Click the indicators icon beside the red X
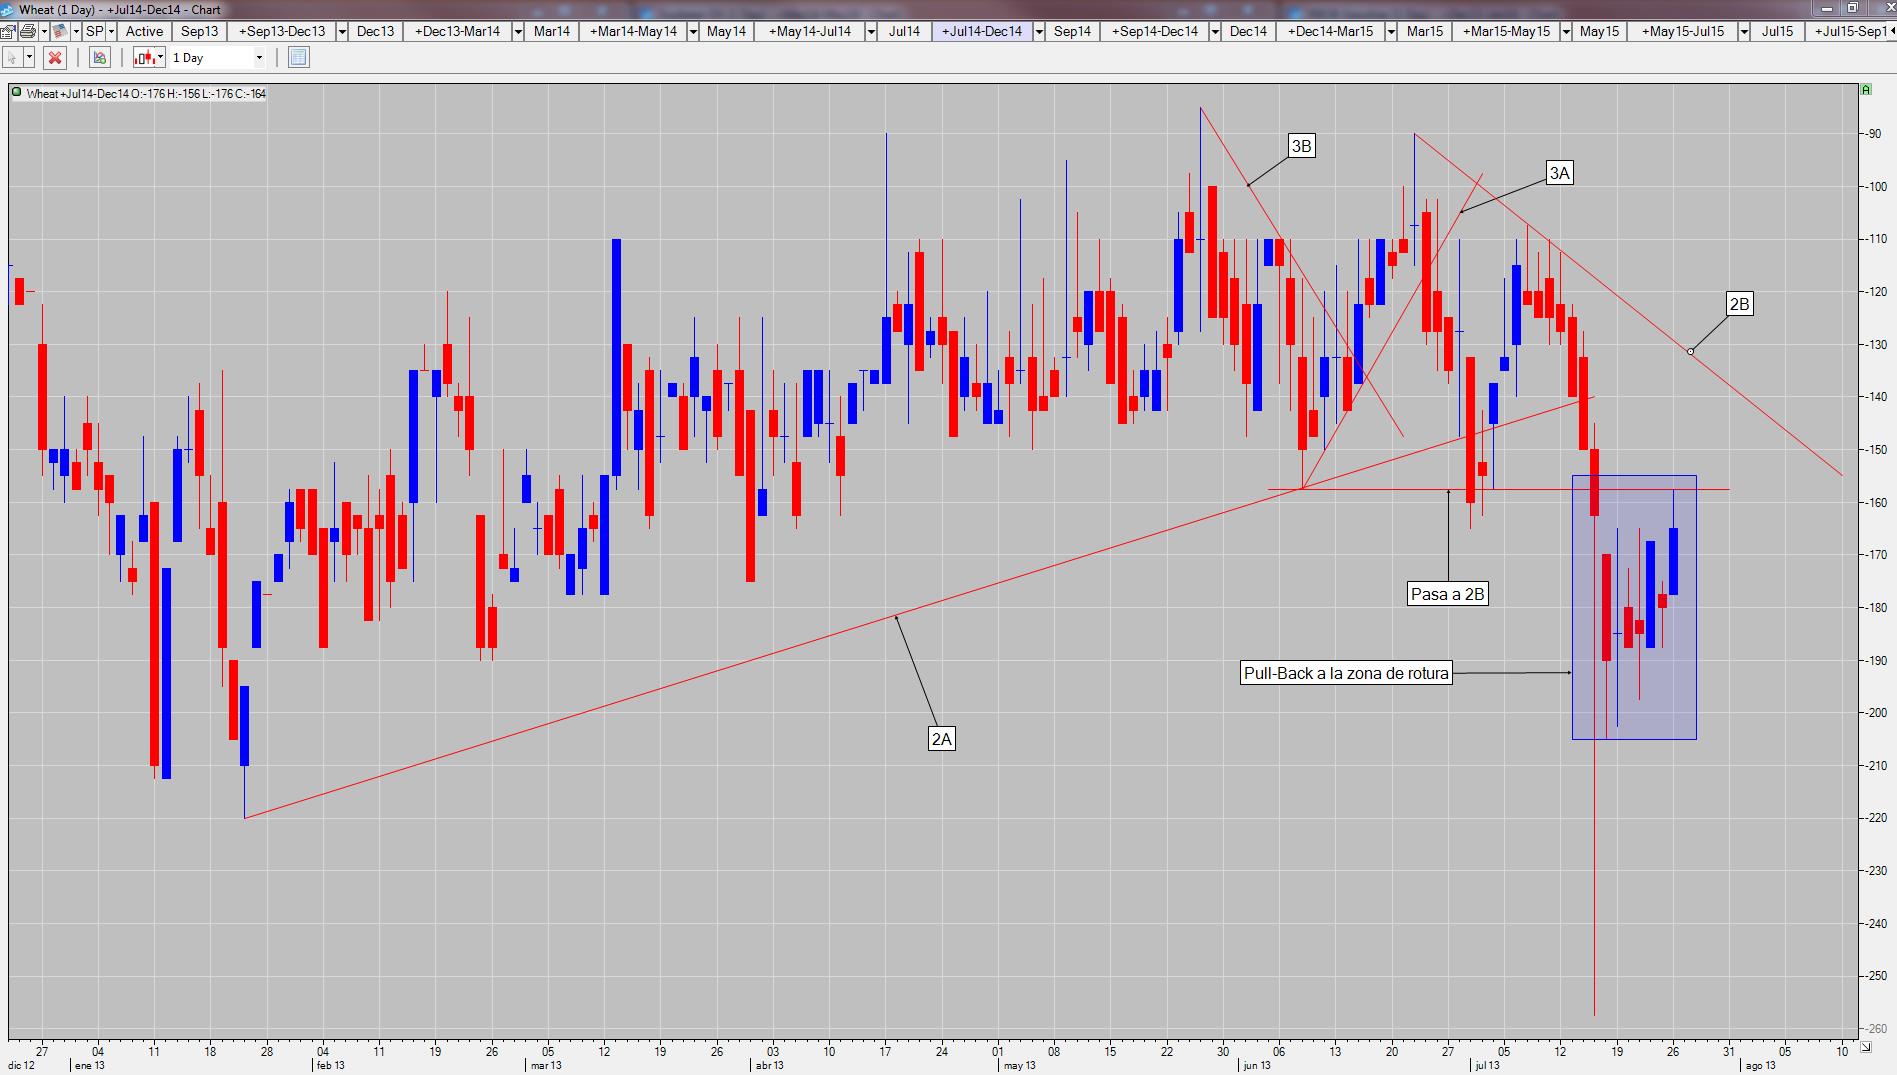This screenshot has height=1075, width=1897. tap(100, 57)
